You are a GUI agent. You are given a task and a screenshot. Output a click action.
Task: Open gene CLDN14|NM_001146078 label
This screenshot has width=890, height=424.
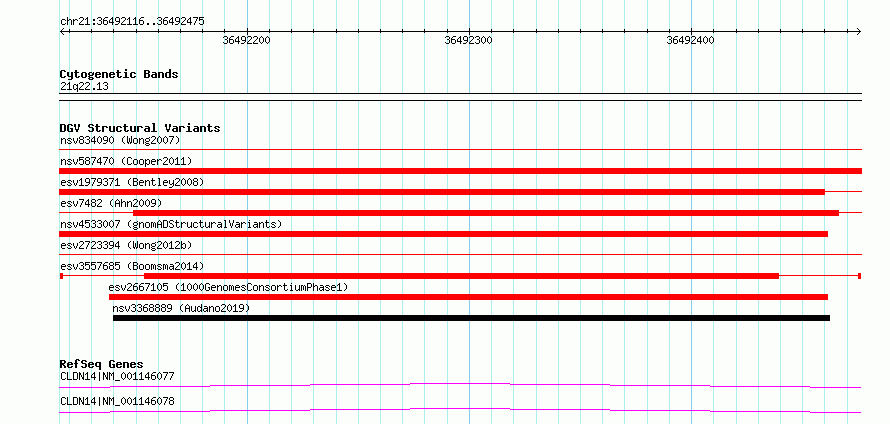click(x=117, y=402)
